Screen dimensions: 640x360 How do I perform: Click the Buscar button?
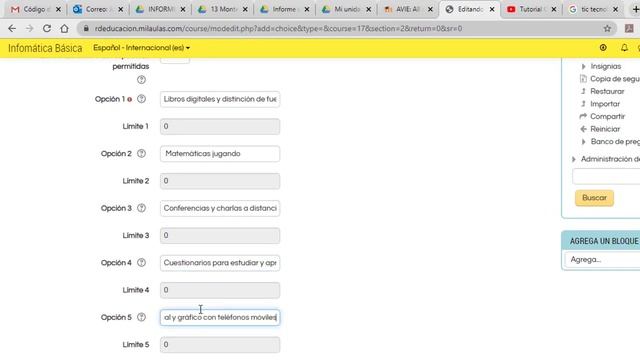point(594,198)
